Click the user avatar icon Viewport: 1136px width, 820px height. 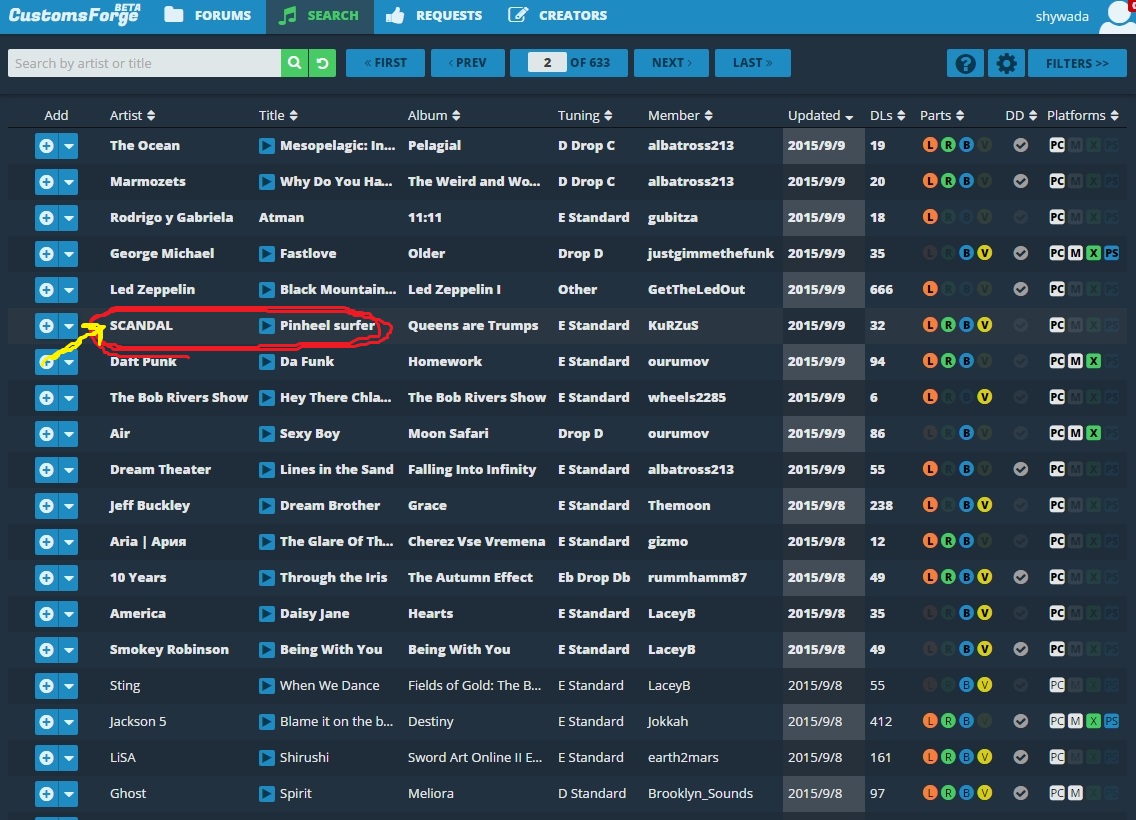(1117, 17)
